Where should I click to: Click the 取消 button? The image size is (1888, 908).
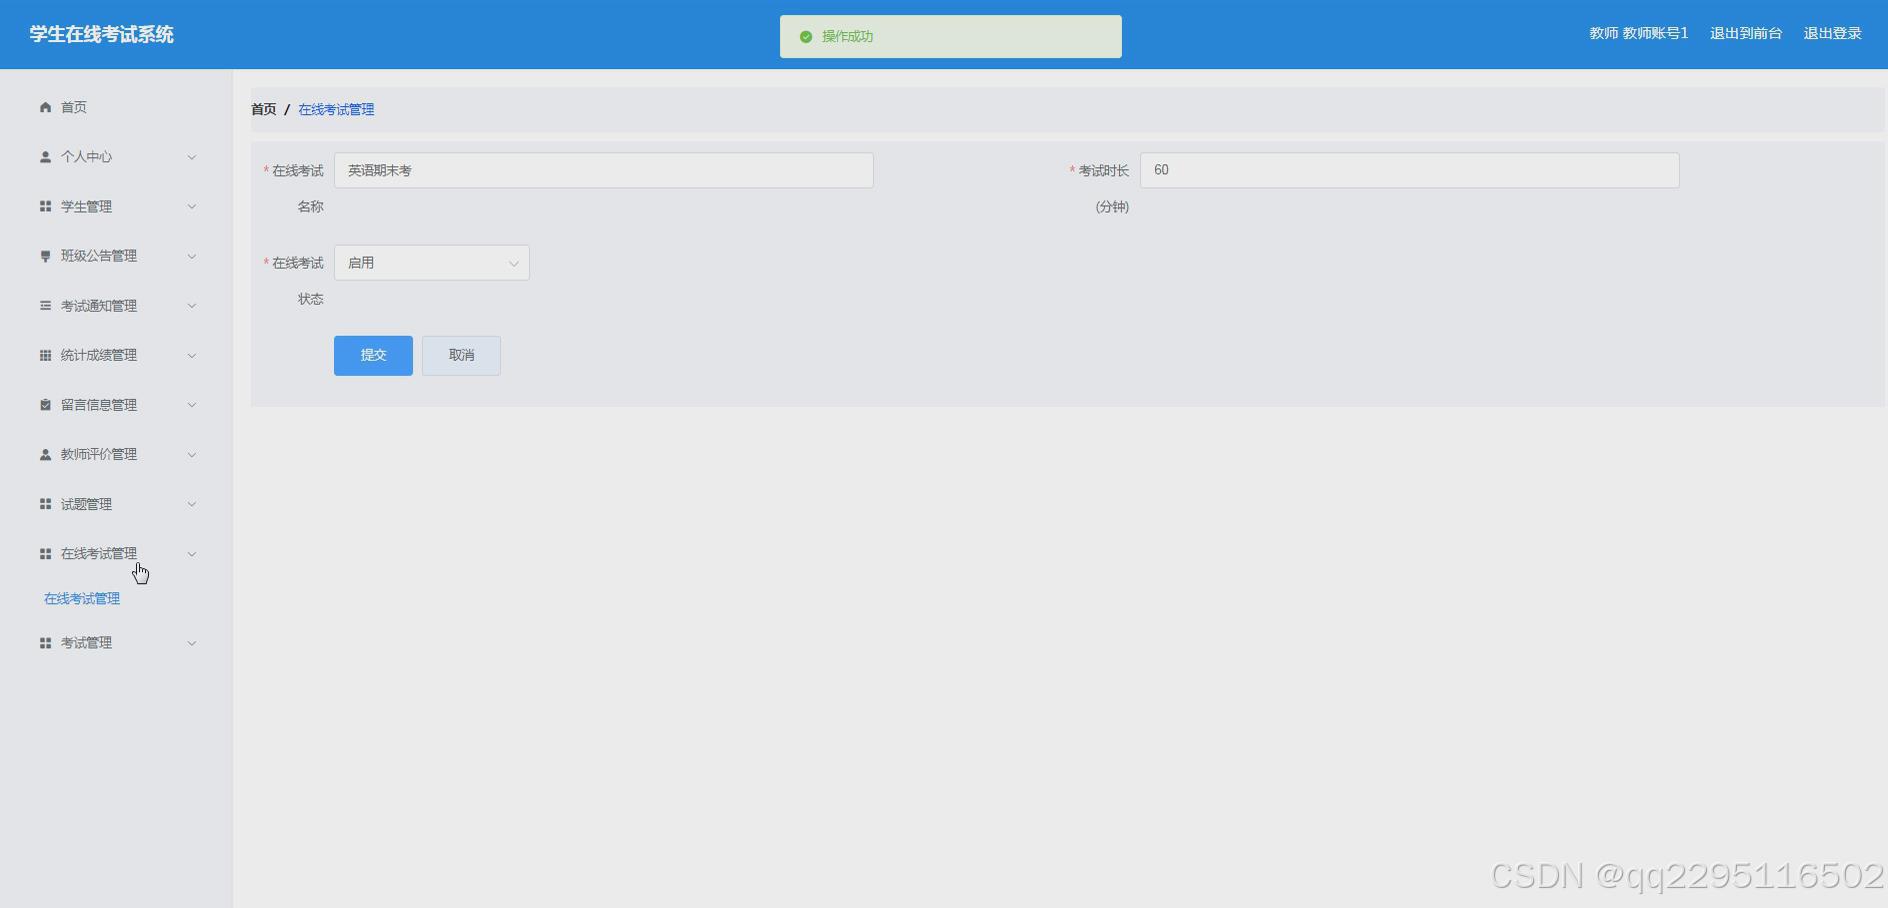click(461, 356)
